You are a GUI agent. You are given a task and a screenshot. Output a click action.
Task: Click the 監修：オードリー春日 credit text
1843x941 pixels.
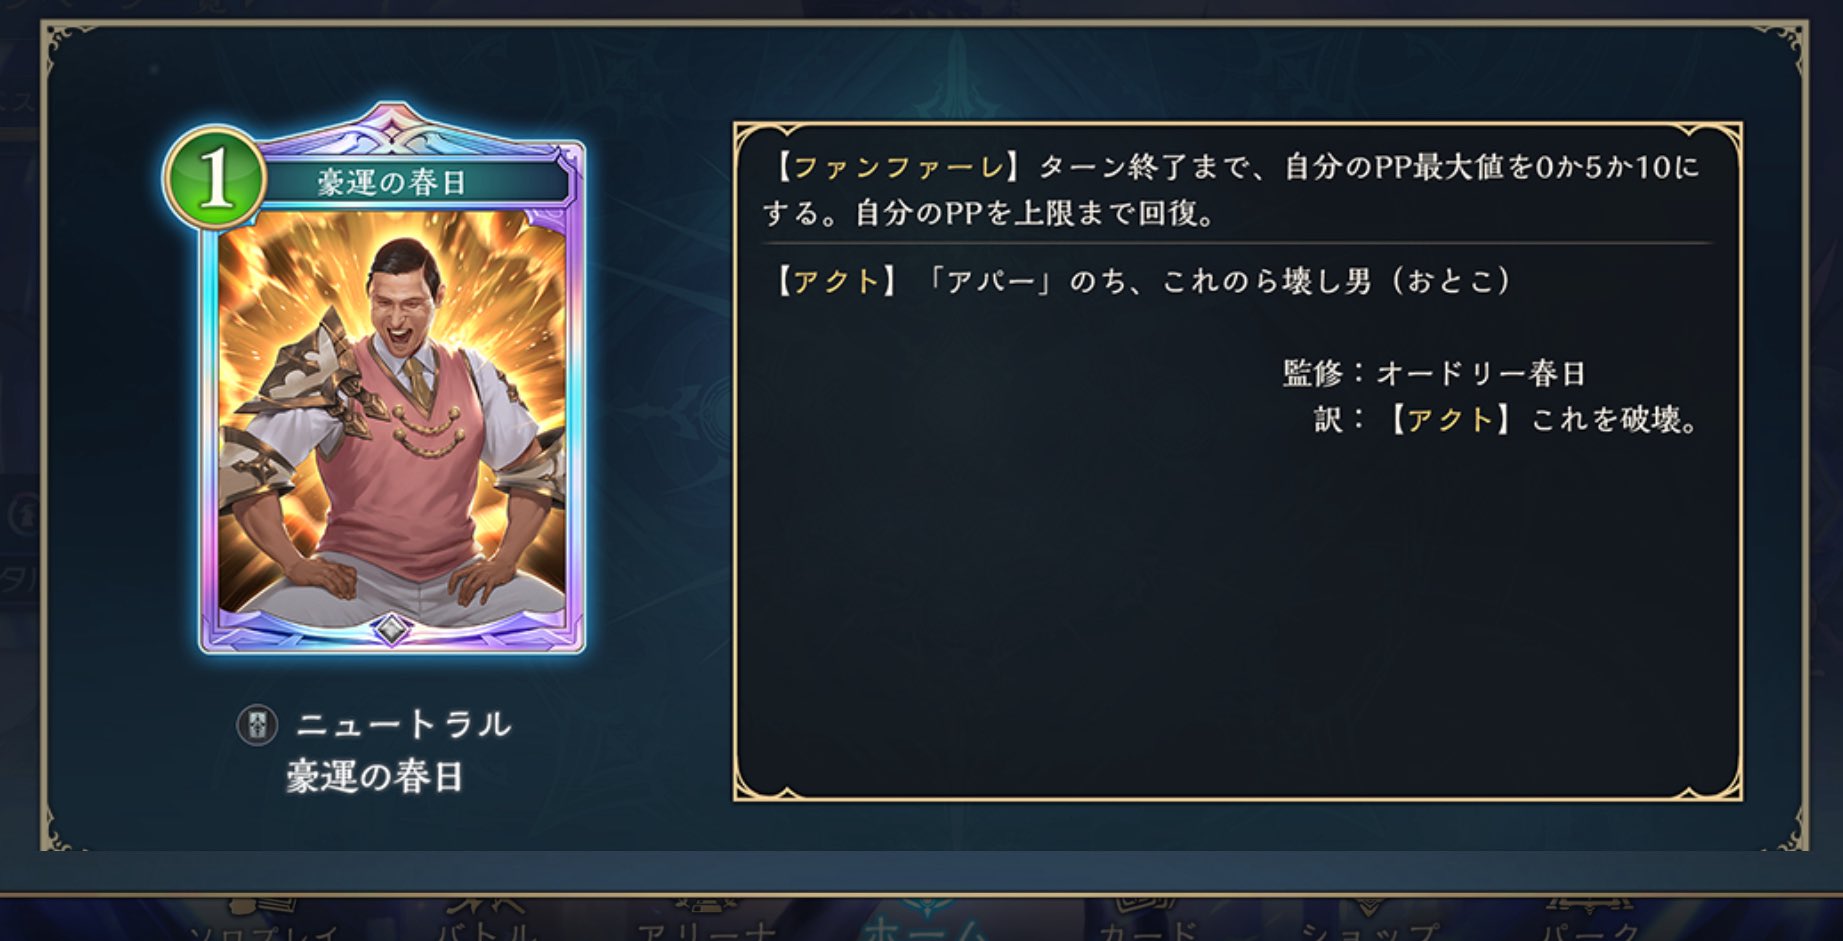tap(1434, 374)
